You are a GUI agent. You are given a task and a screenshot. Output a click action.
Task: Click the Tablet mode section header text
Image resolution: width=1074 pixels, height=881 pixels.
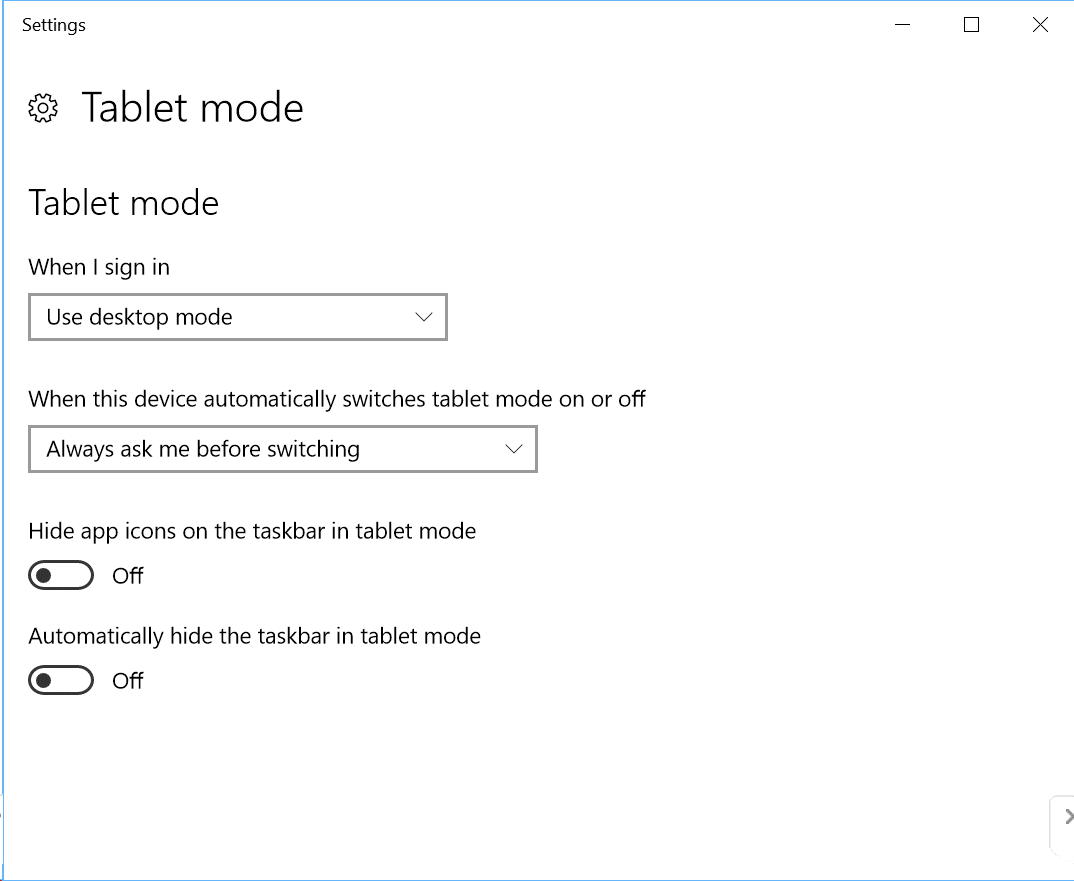pyautogui.click(x=123, y=203)
